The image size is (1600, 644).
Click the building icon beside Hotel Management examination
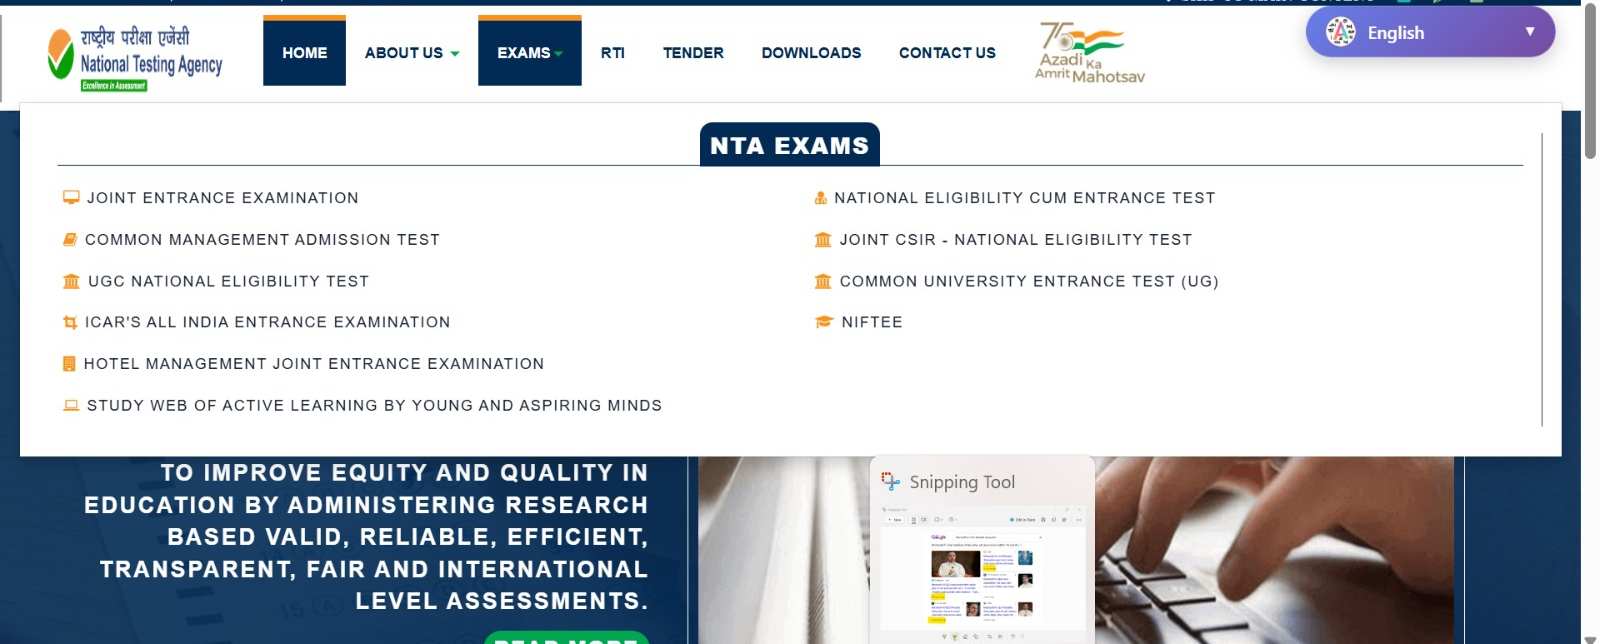(x=69, y=364)
